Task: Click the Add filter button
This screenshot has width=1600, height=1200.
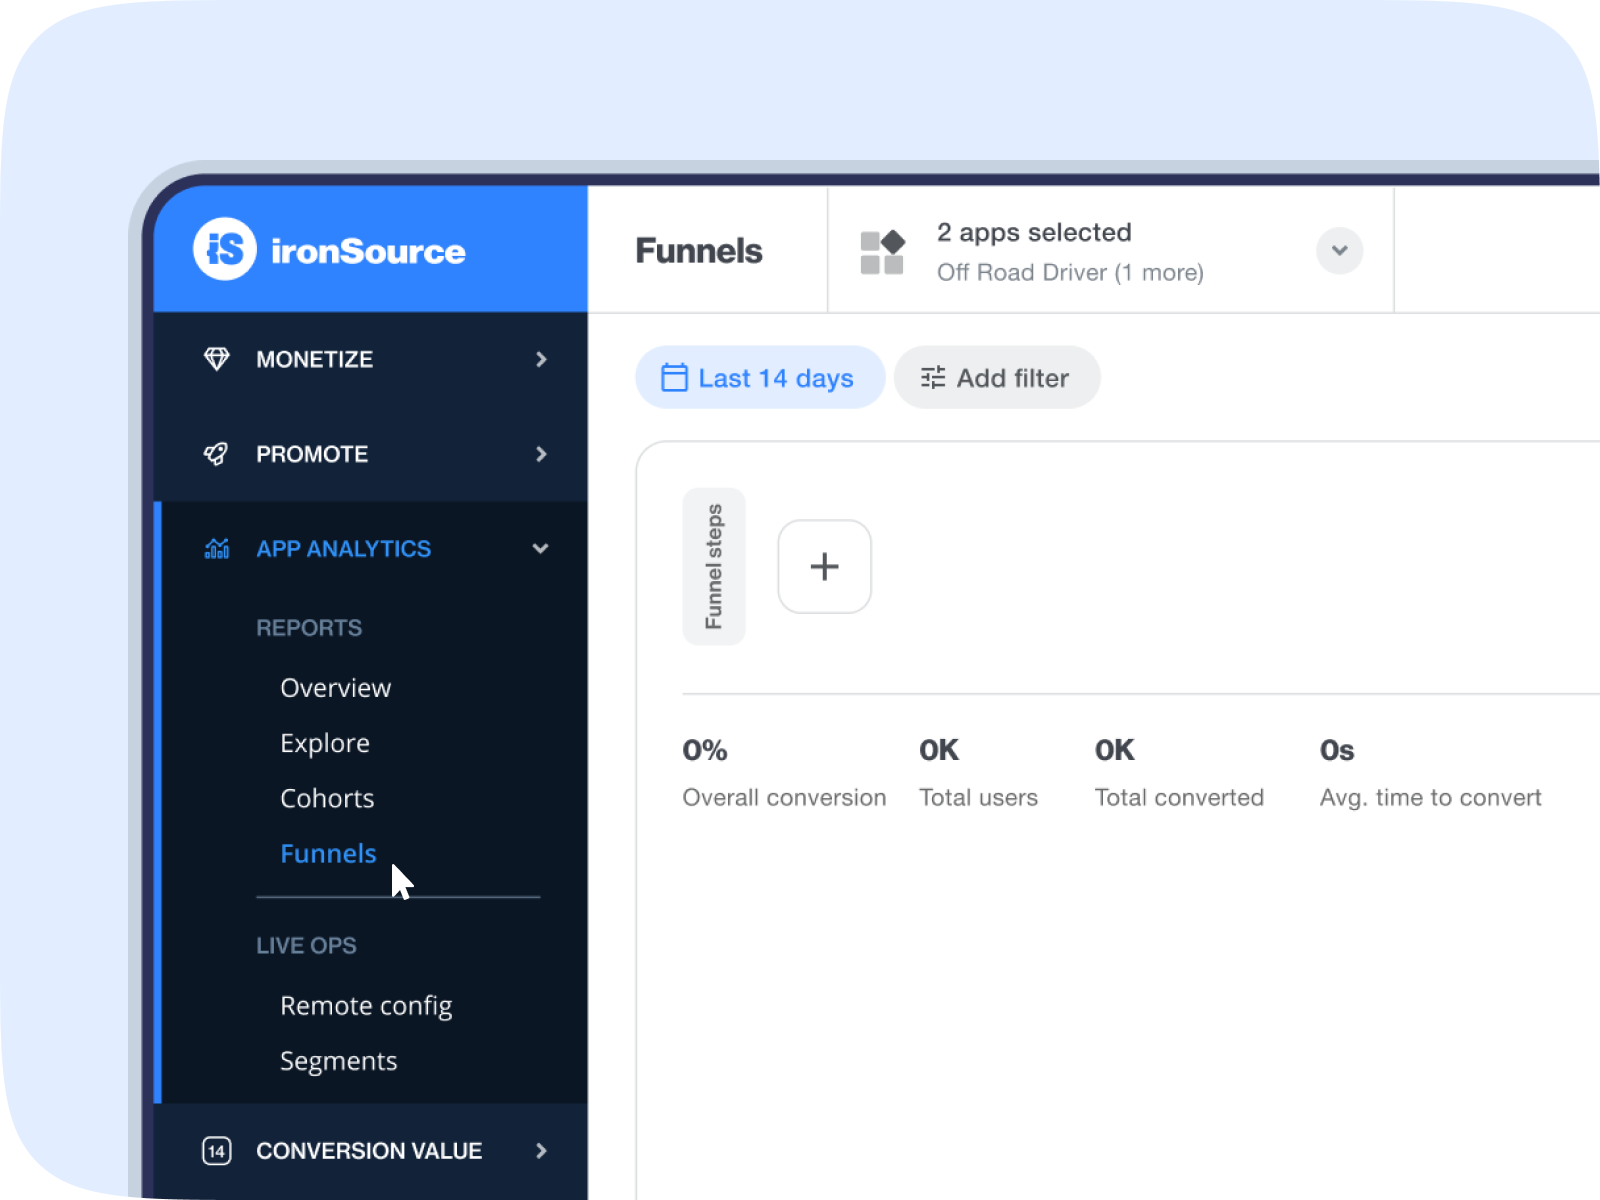Action: click(997, 378)
